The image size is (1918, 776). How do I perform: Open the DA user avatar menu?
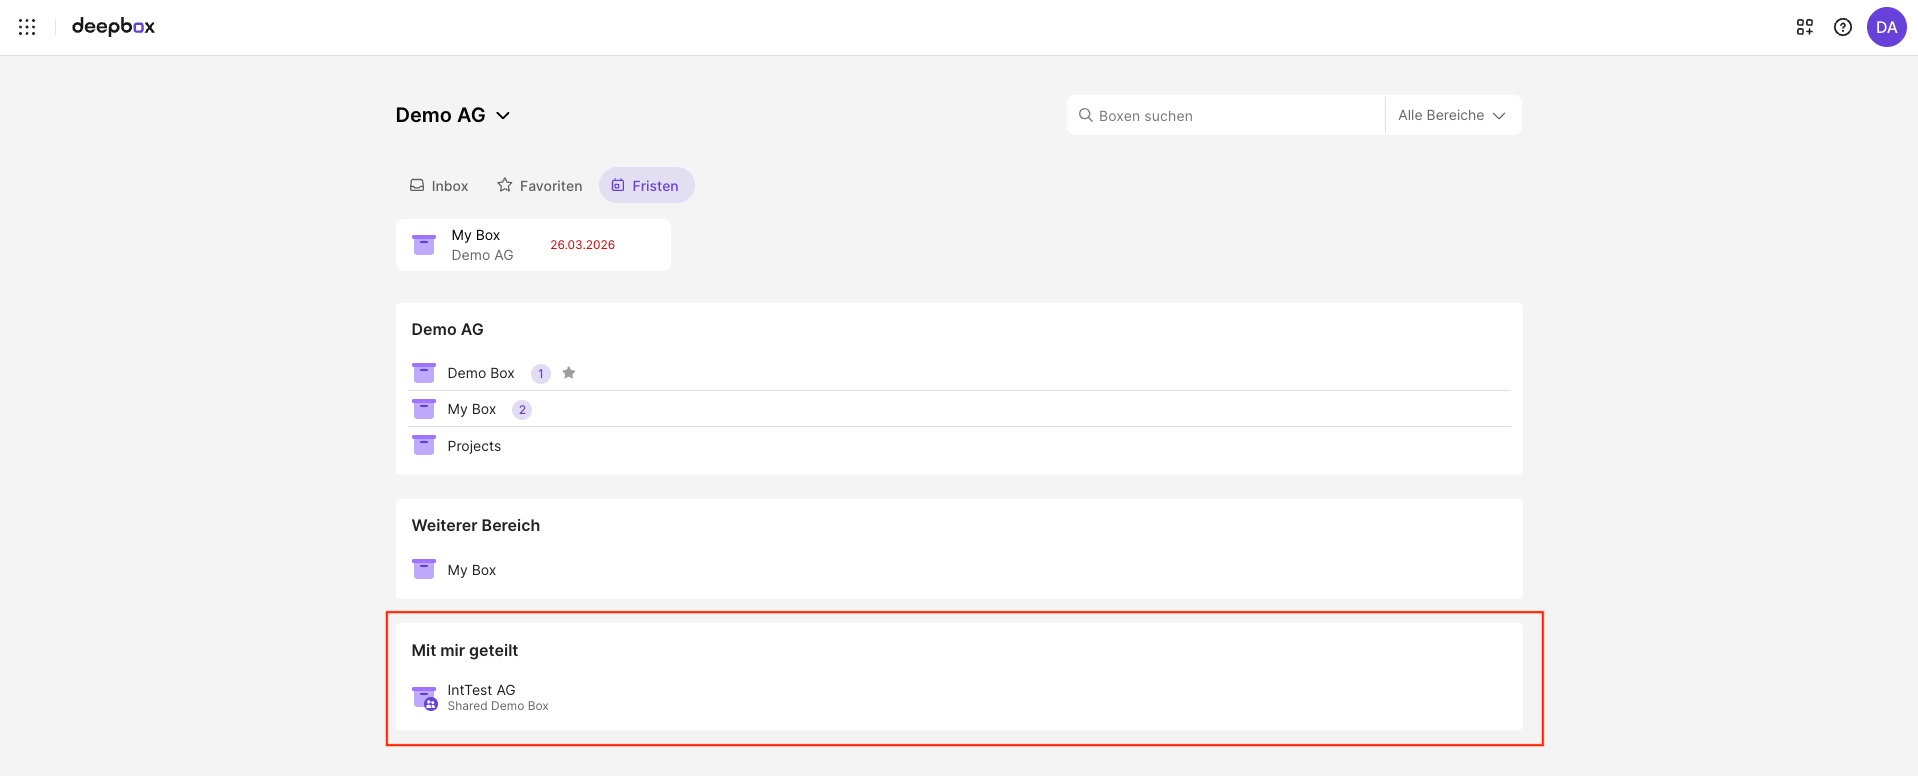click(1886, 27)
